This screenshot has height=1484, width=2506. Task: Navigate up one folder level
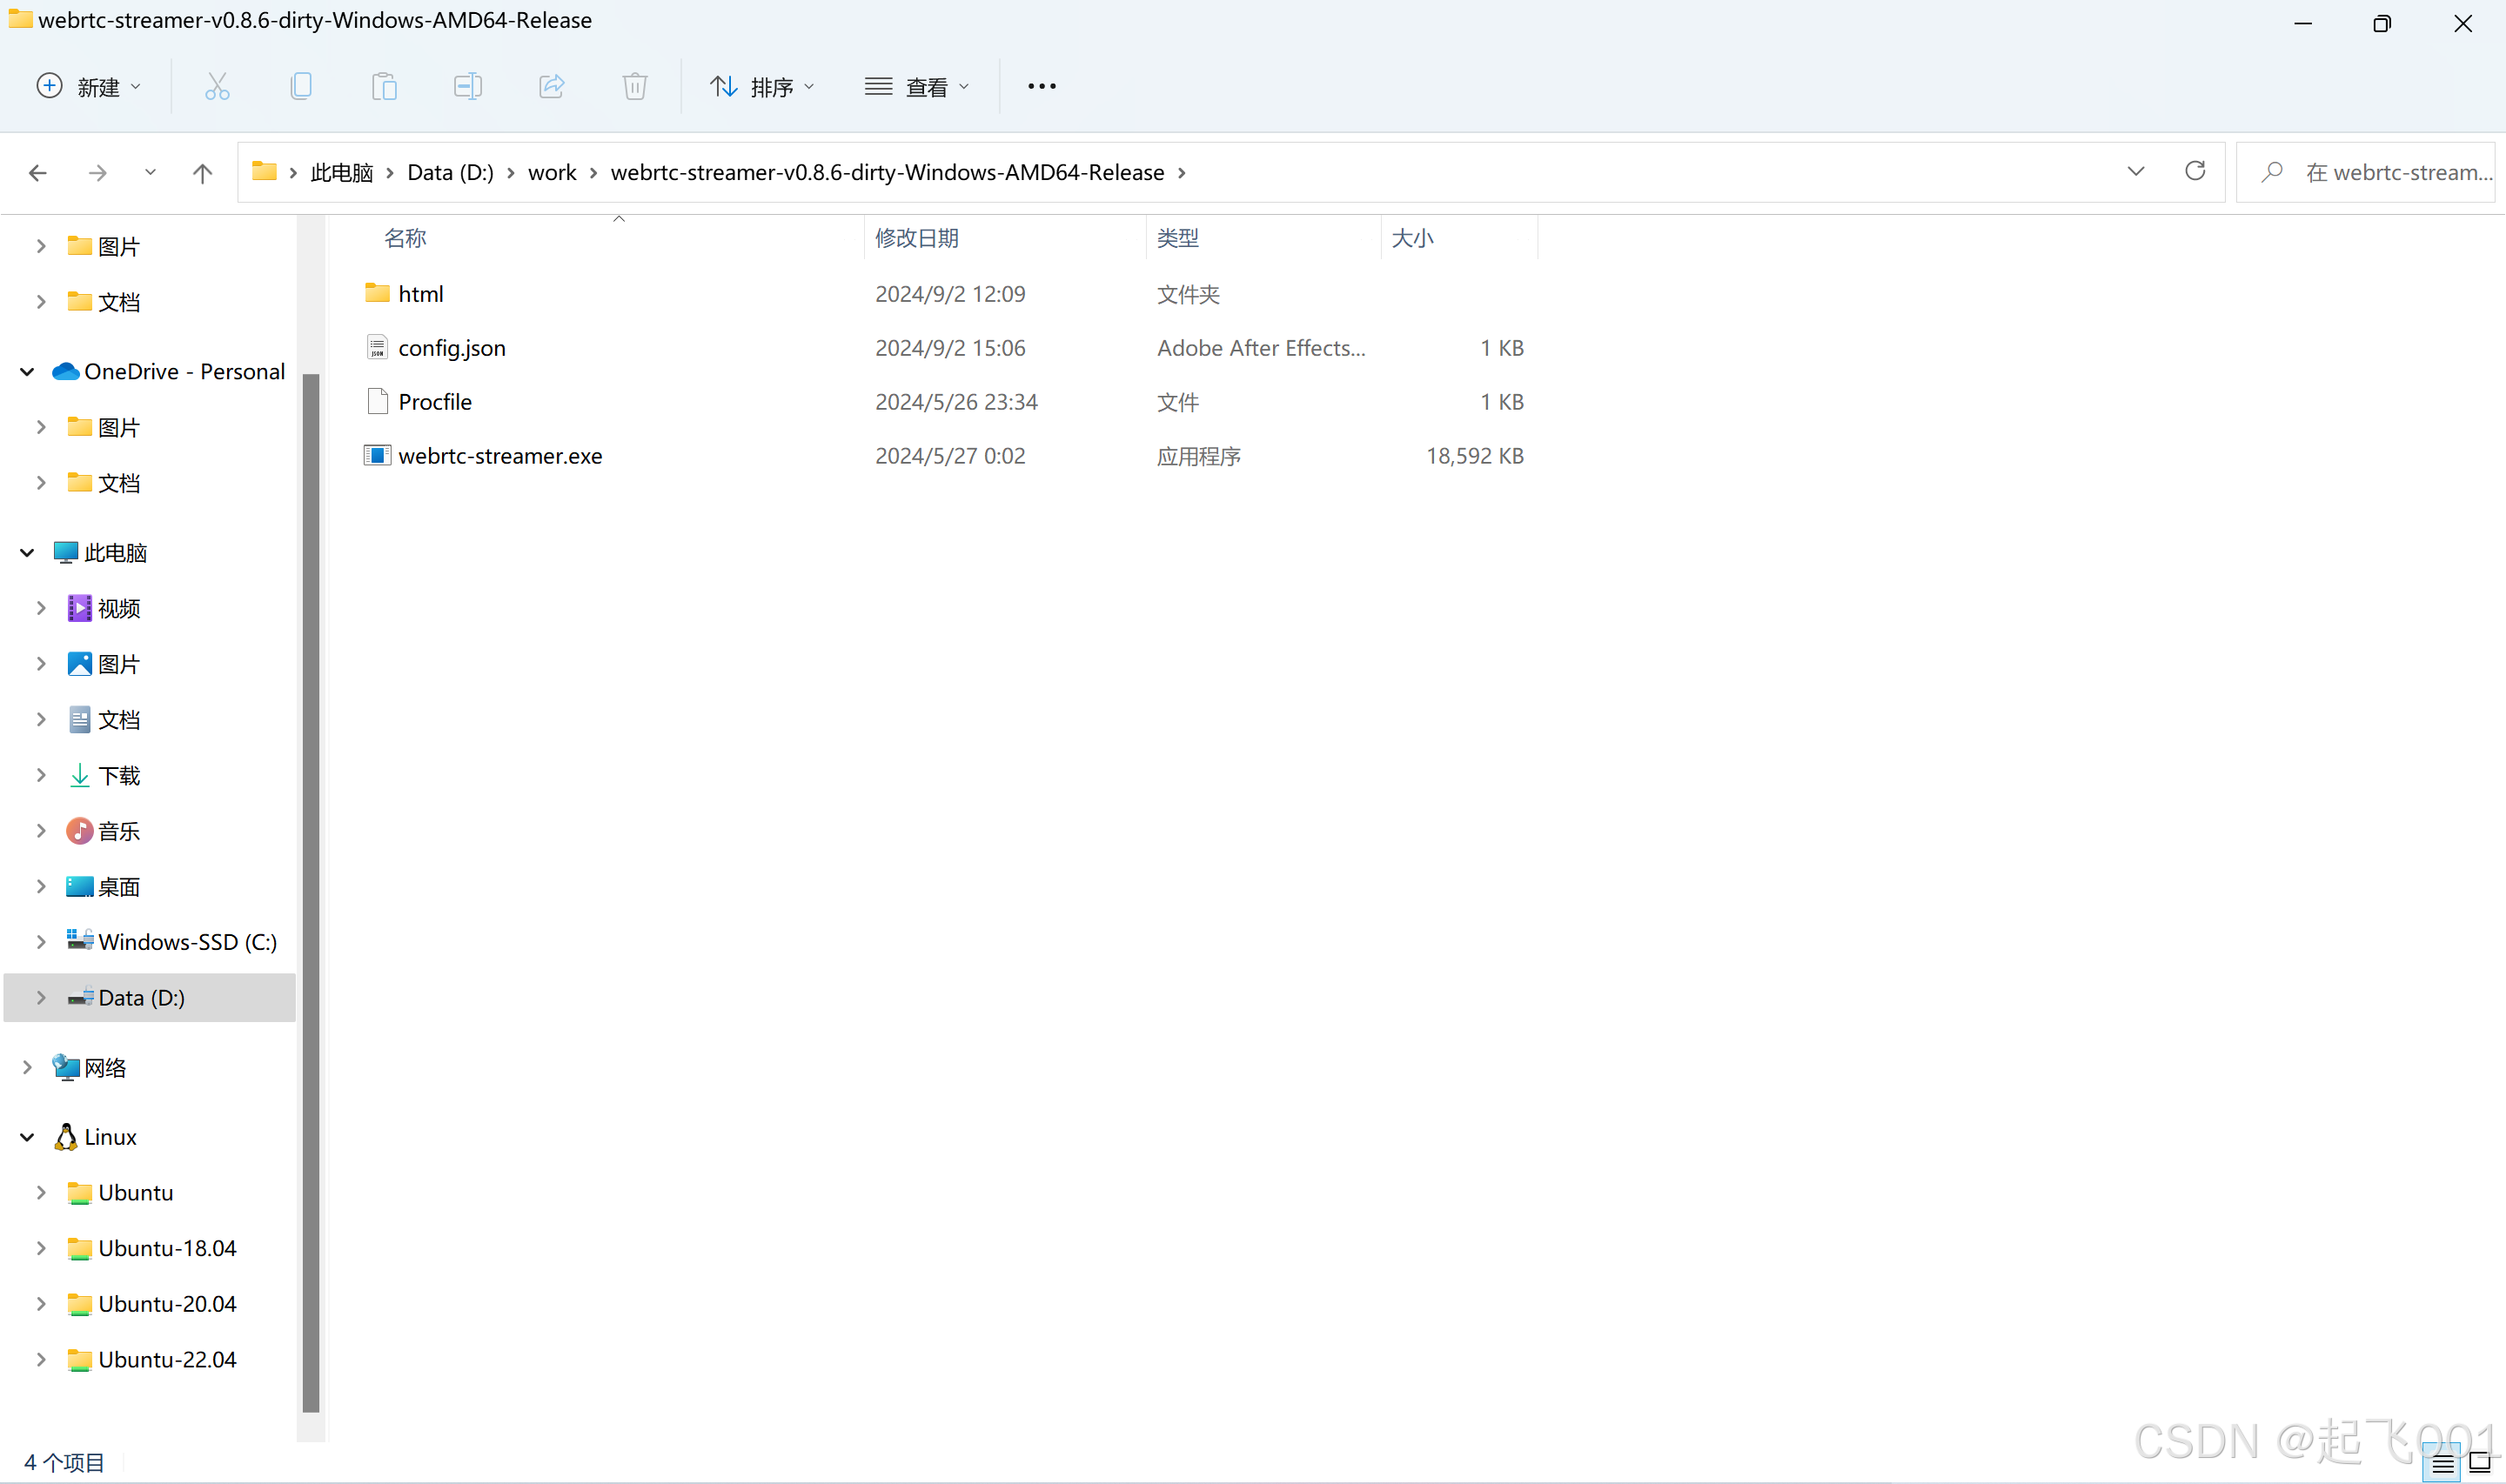[x=202, y=173]
